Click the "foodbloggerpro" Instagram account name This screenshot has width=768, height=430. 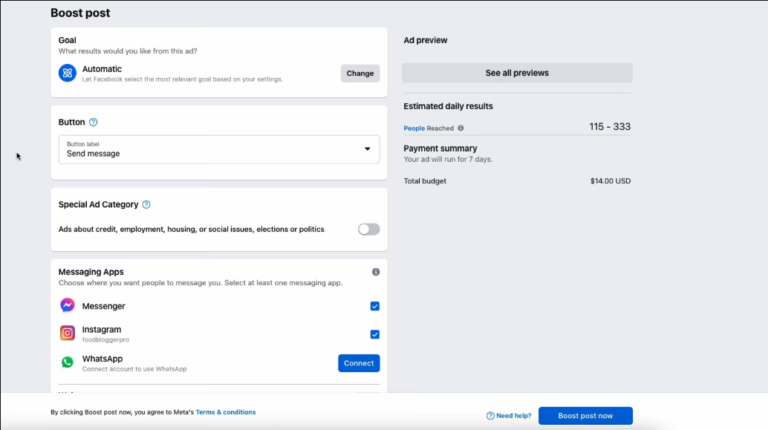pyautogui.click(x=105, y=340)
